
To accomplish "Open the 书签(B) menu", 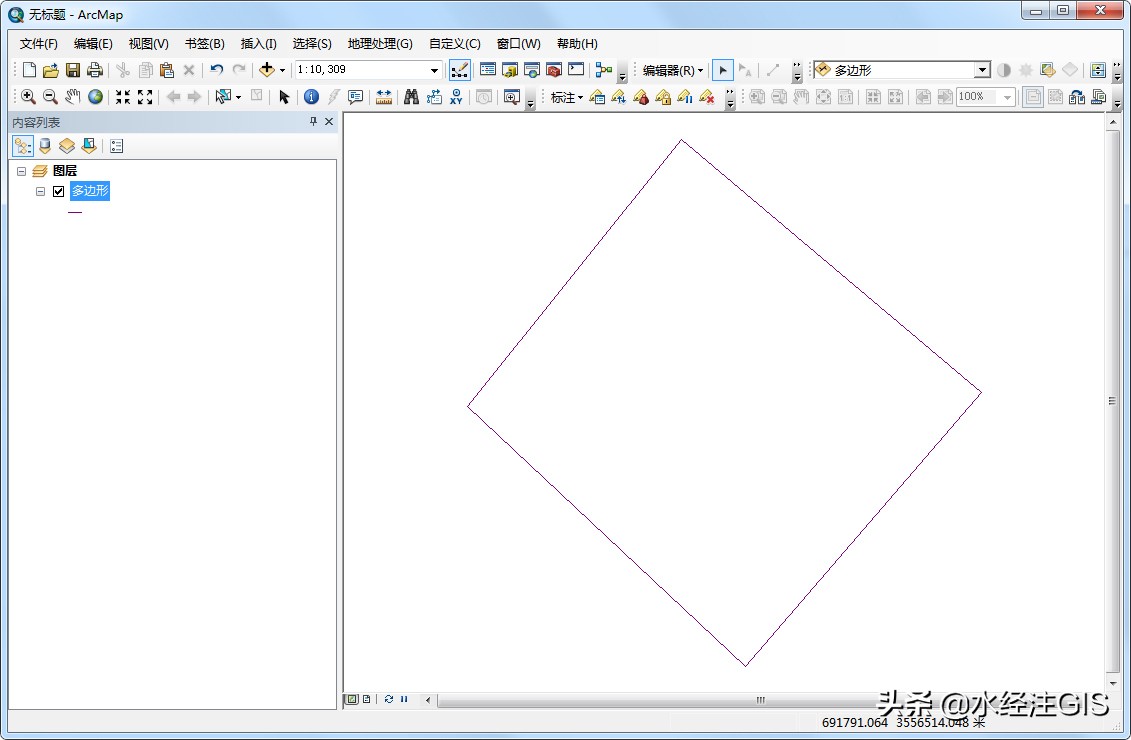I will coord(205,43).
